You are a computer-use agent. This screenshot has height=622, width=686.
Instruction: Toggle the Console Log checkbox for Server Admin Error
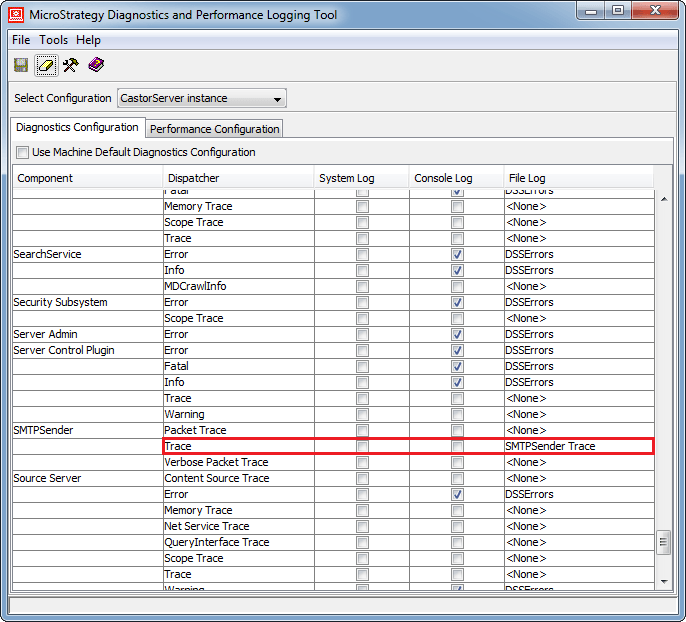(x=457, y=334)
